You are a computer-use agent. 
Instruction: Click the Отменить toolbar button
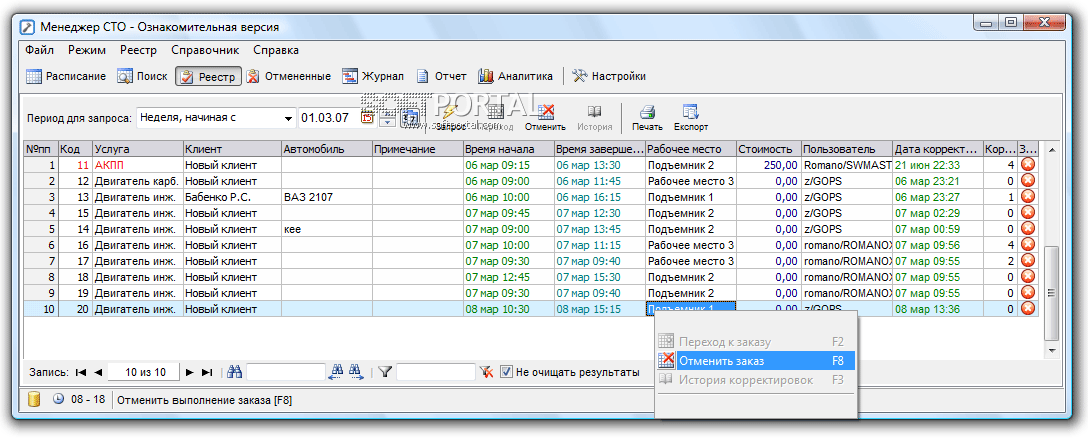545,118
